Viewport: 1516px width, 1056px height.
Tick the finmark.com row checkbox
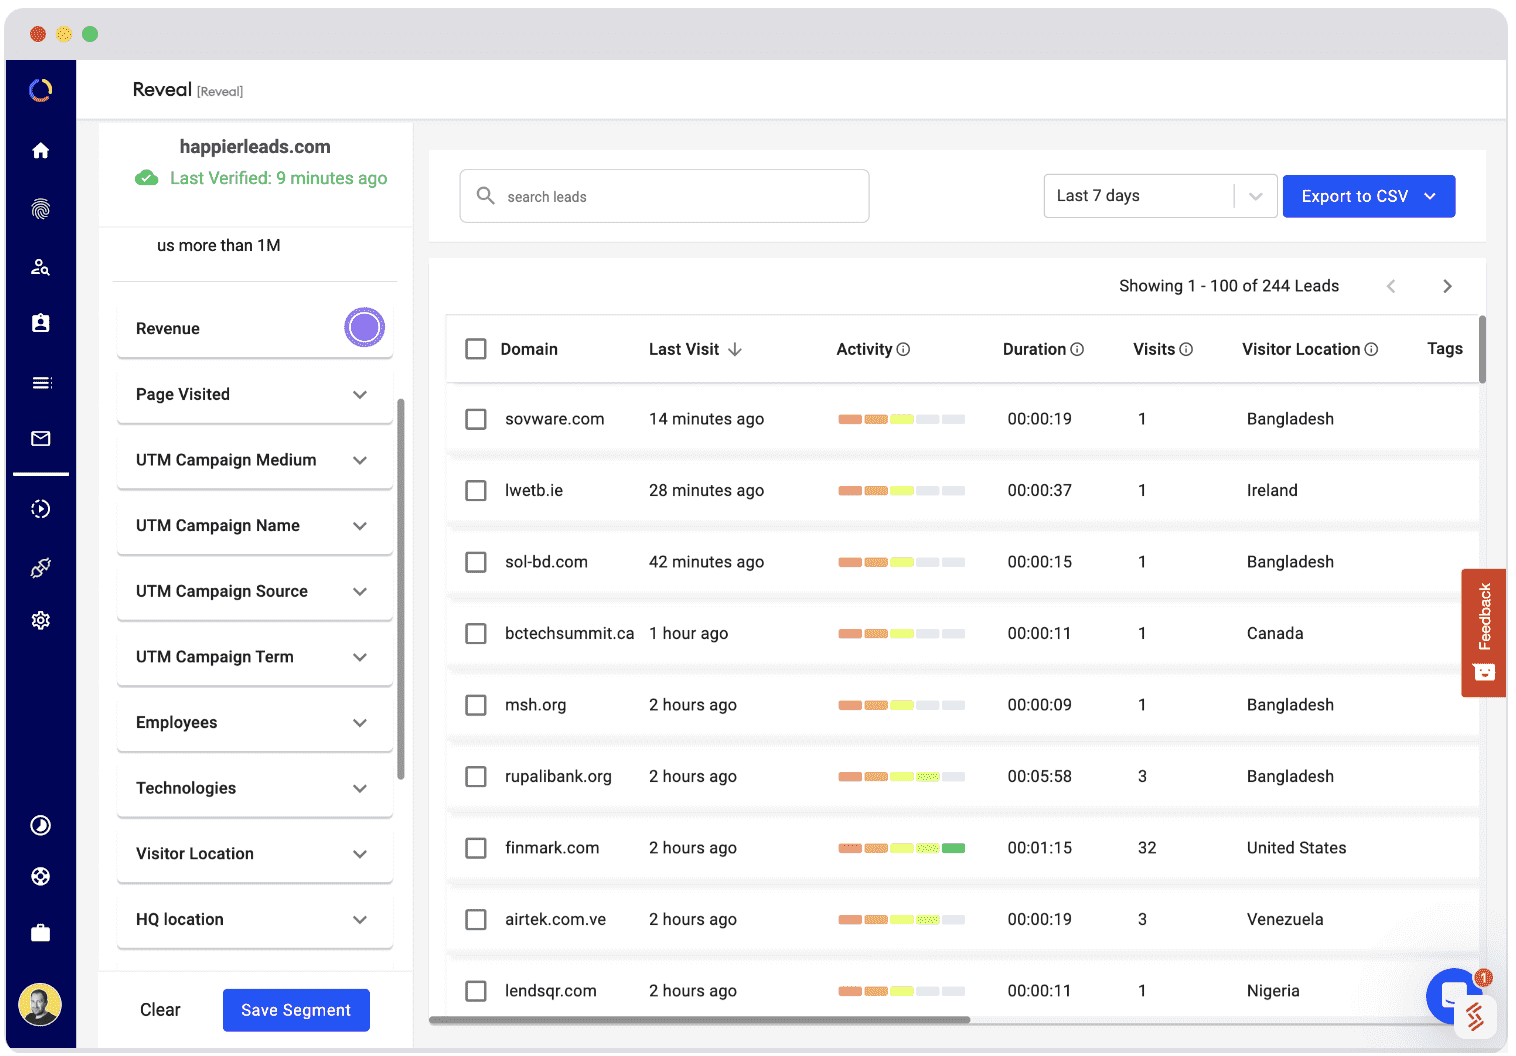click(476, 848)
